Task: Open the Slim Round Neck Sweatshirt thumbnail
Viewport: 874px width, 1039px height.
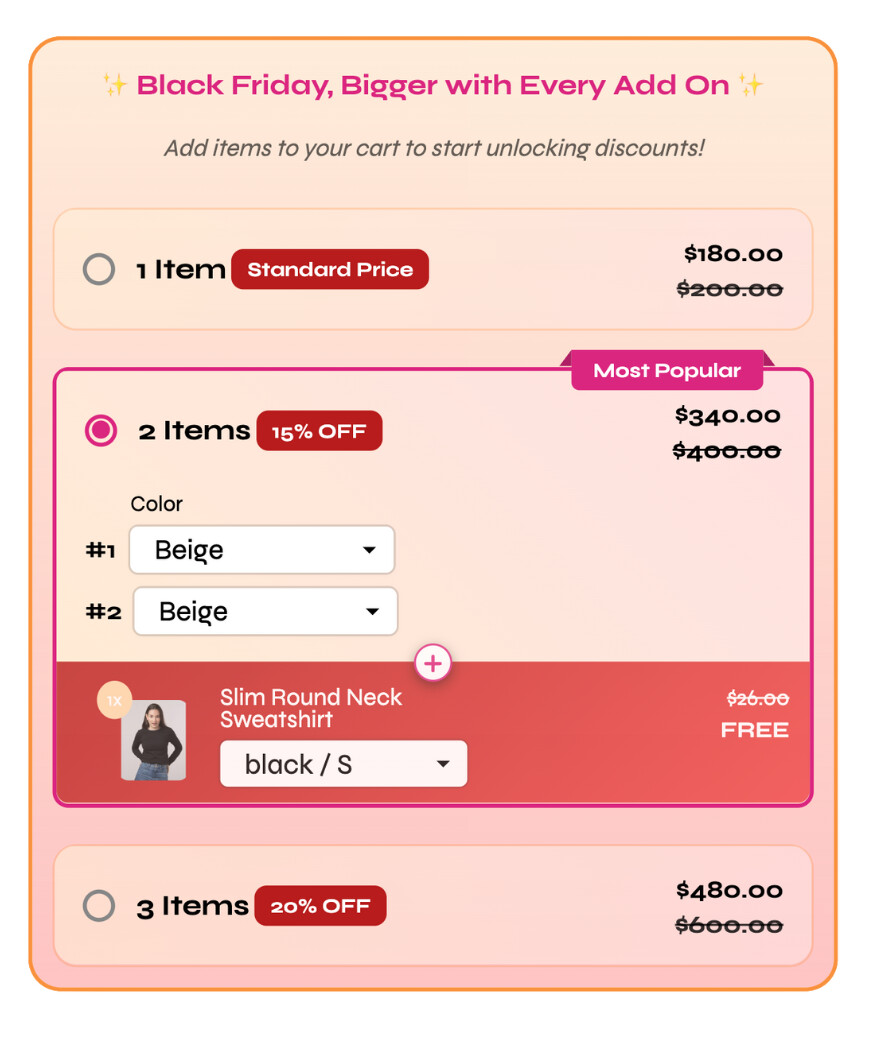Action: tap(153, 741)
